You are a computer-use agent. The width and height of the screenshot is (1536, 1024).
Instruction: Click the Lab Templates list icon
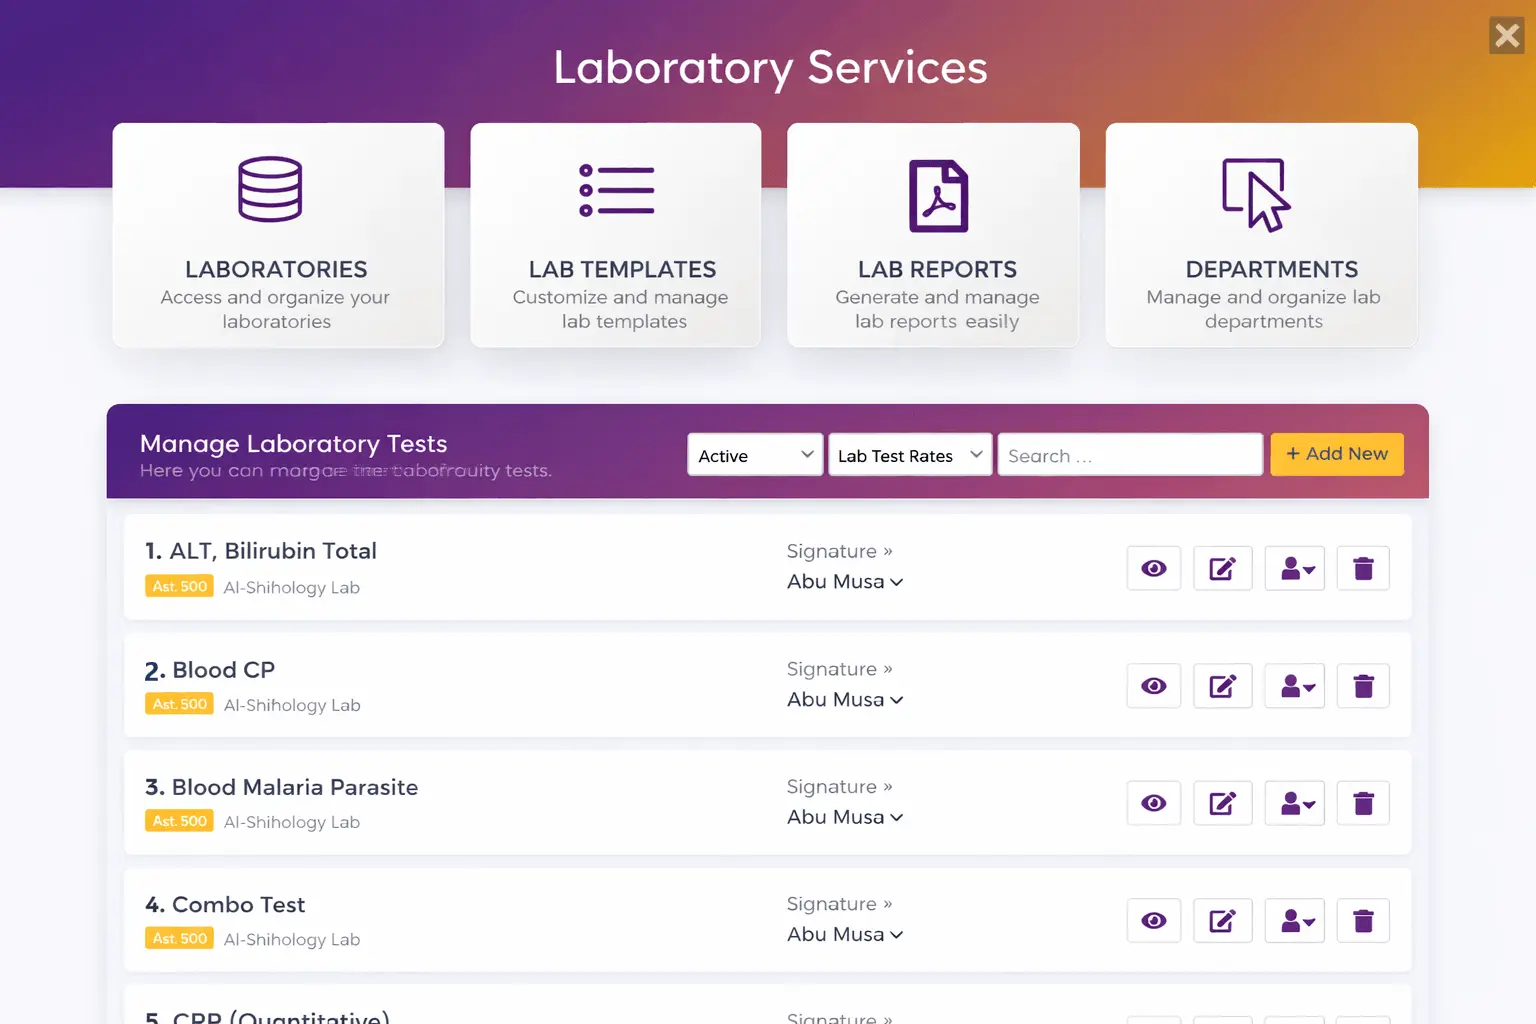[x=616, y=190]
